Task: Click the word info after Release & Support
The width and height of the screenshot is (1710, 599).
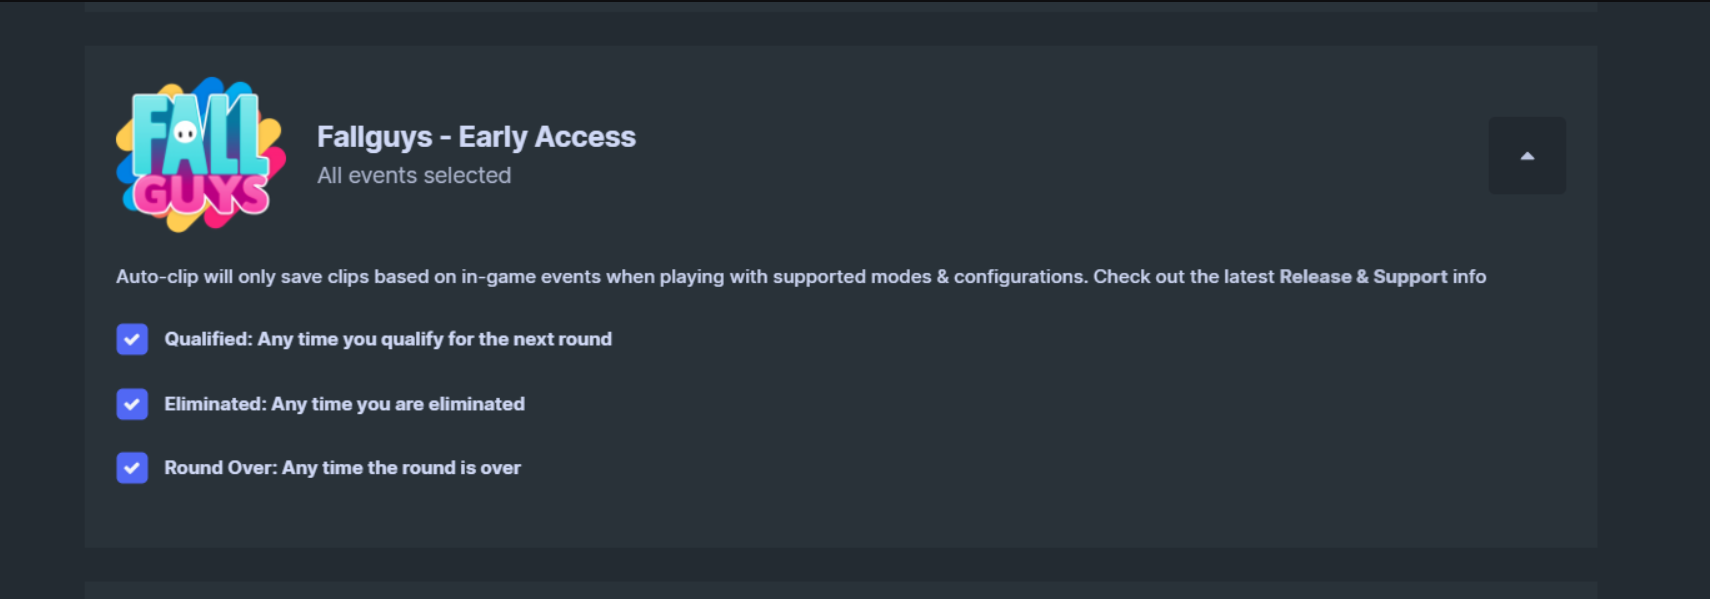Action: [x=1470, y=277]
